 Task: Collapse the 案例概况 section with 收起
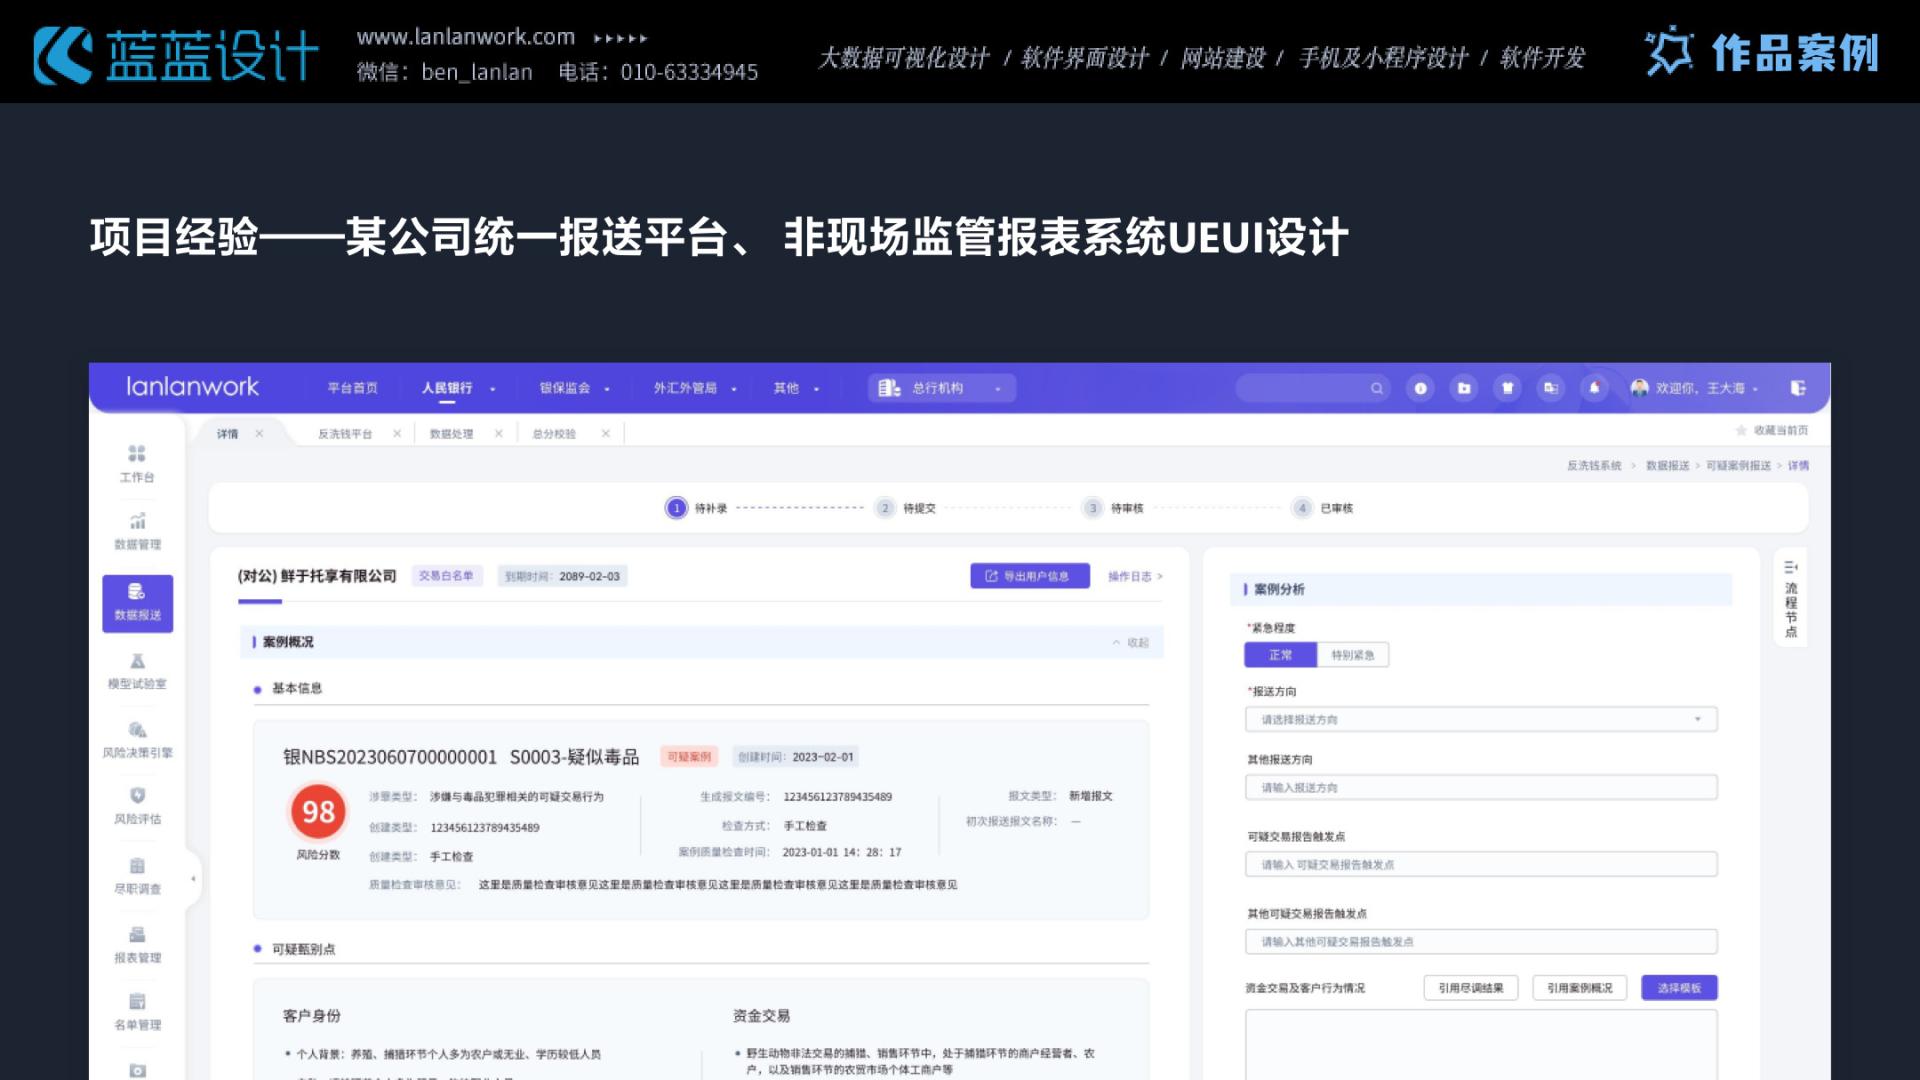1131,643
